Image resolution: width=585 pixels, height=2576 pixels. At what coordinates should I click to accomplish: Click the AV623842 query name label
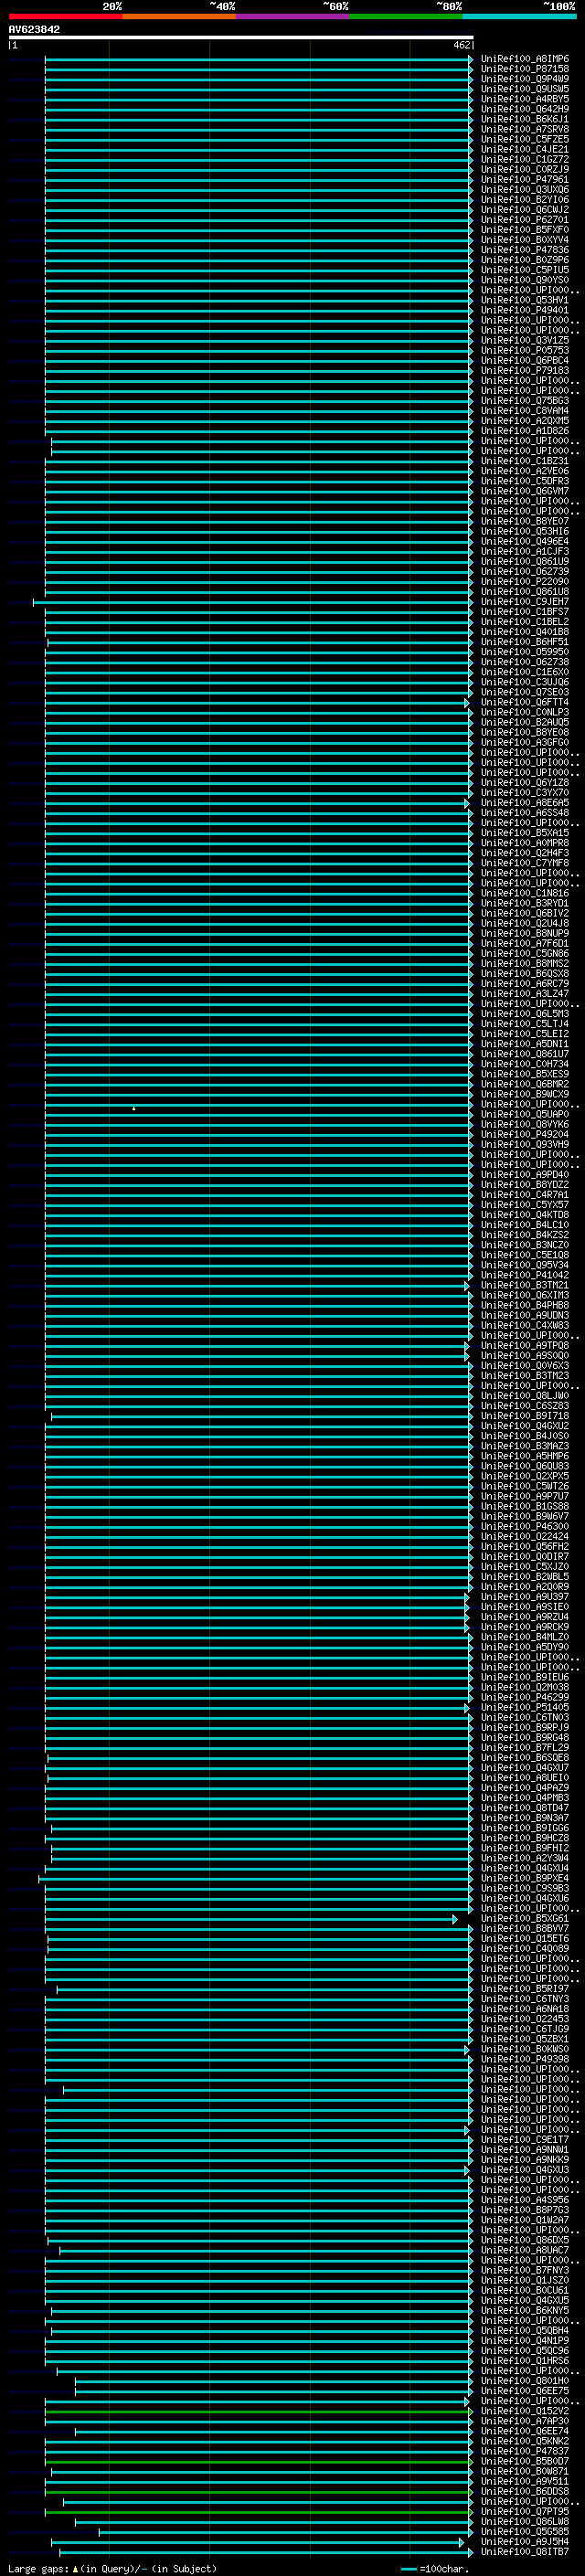click(x=34, y=29)
